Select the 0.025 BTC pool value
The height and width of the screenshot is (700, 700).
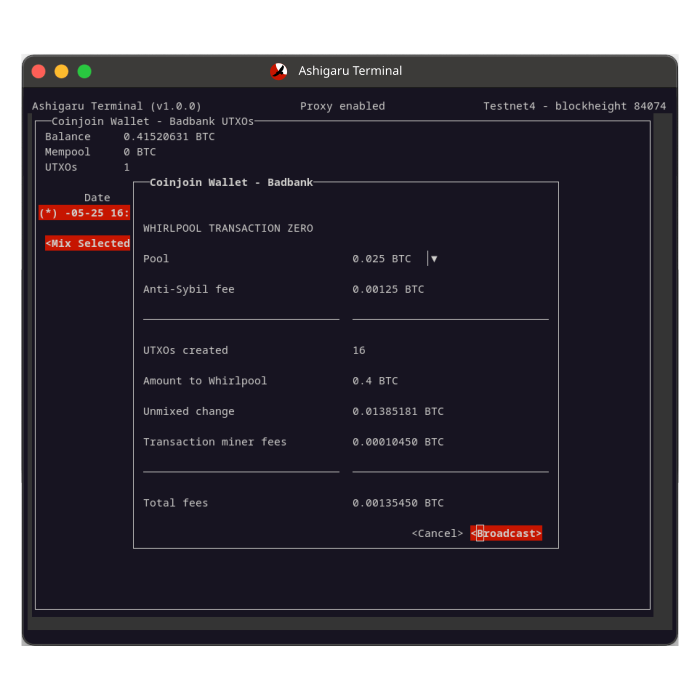pos(381,259)
